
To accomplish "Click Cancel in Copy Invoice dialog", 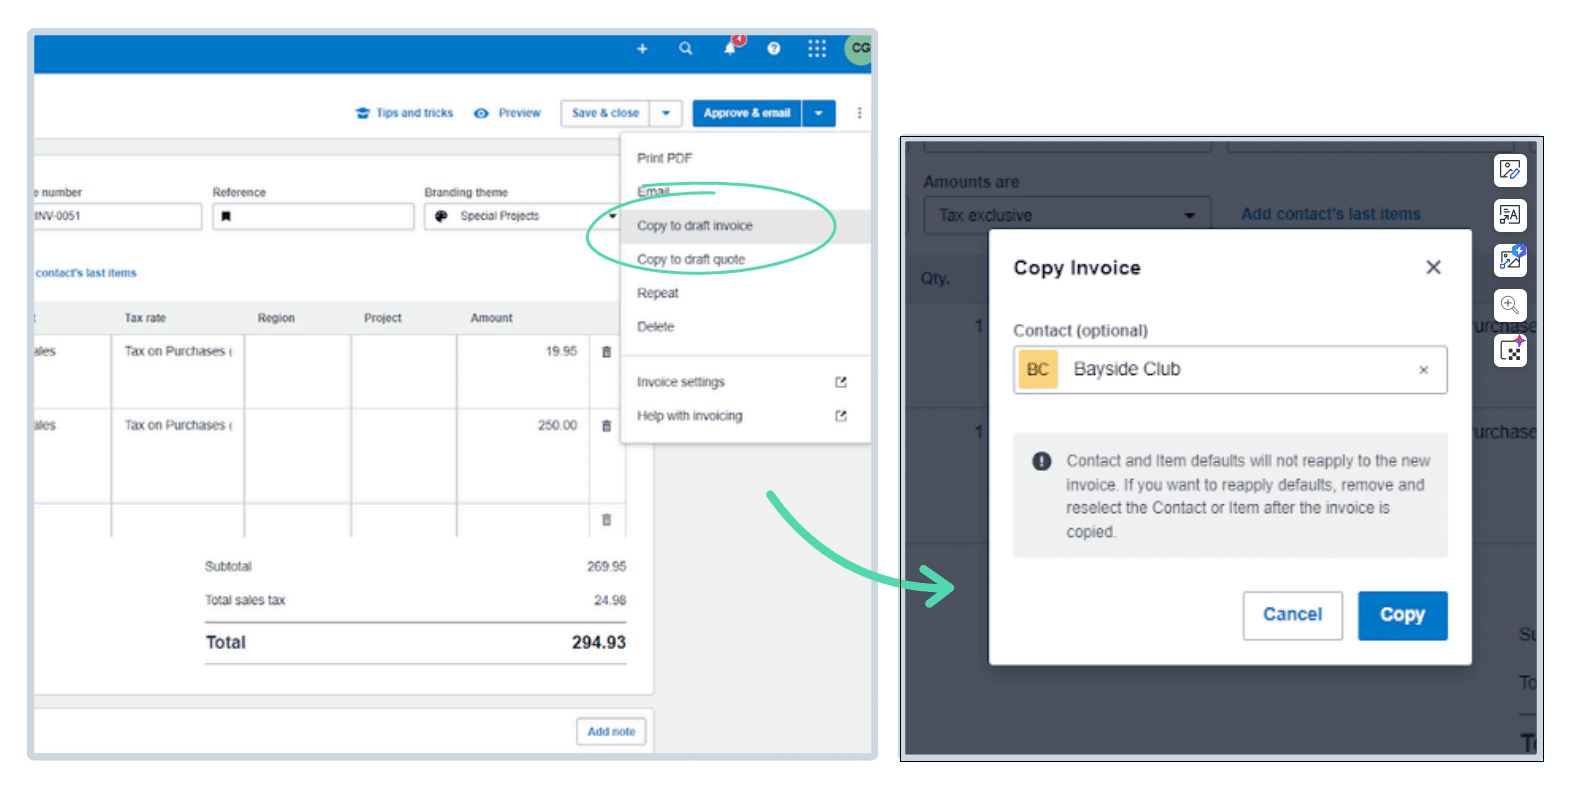I will coord(1292,615).
